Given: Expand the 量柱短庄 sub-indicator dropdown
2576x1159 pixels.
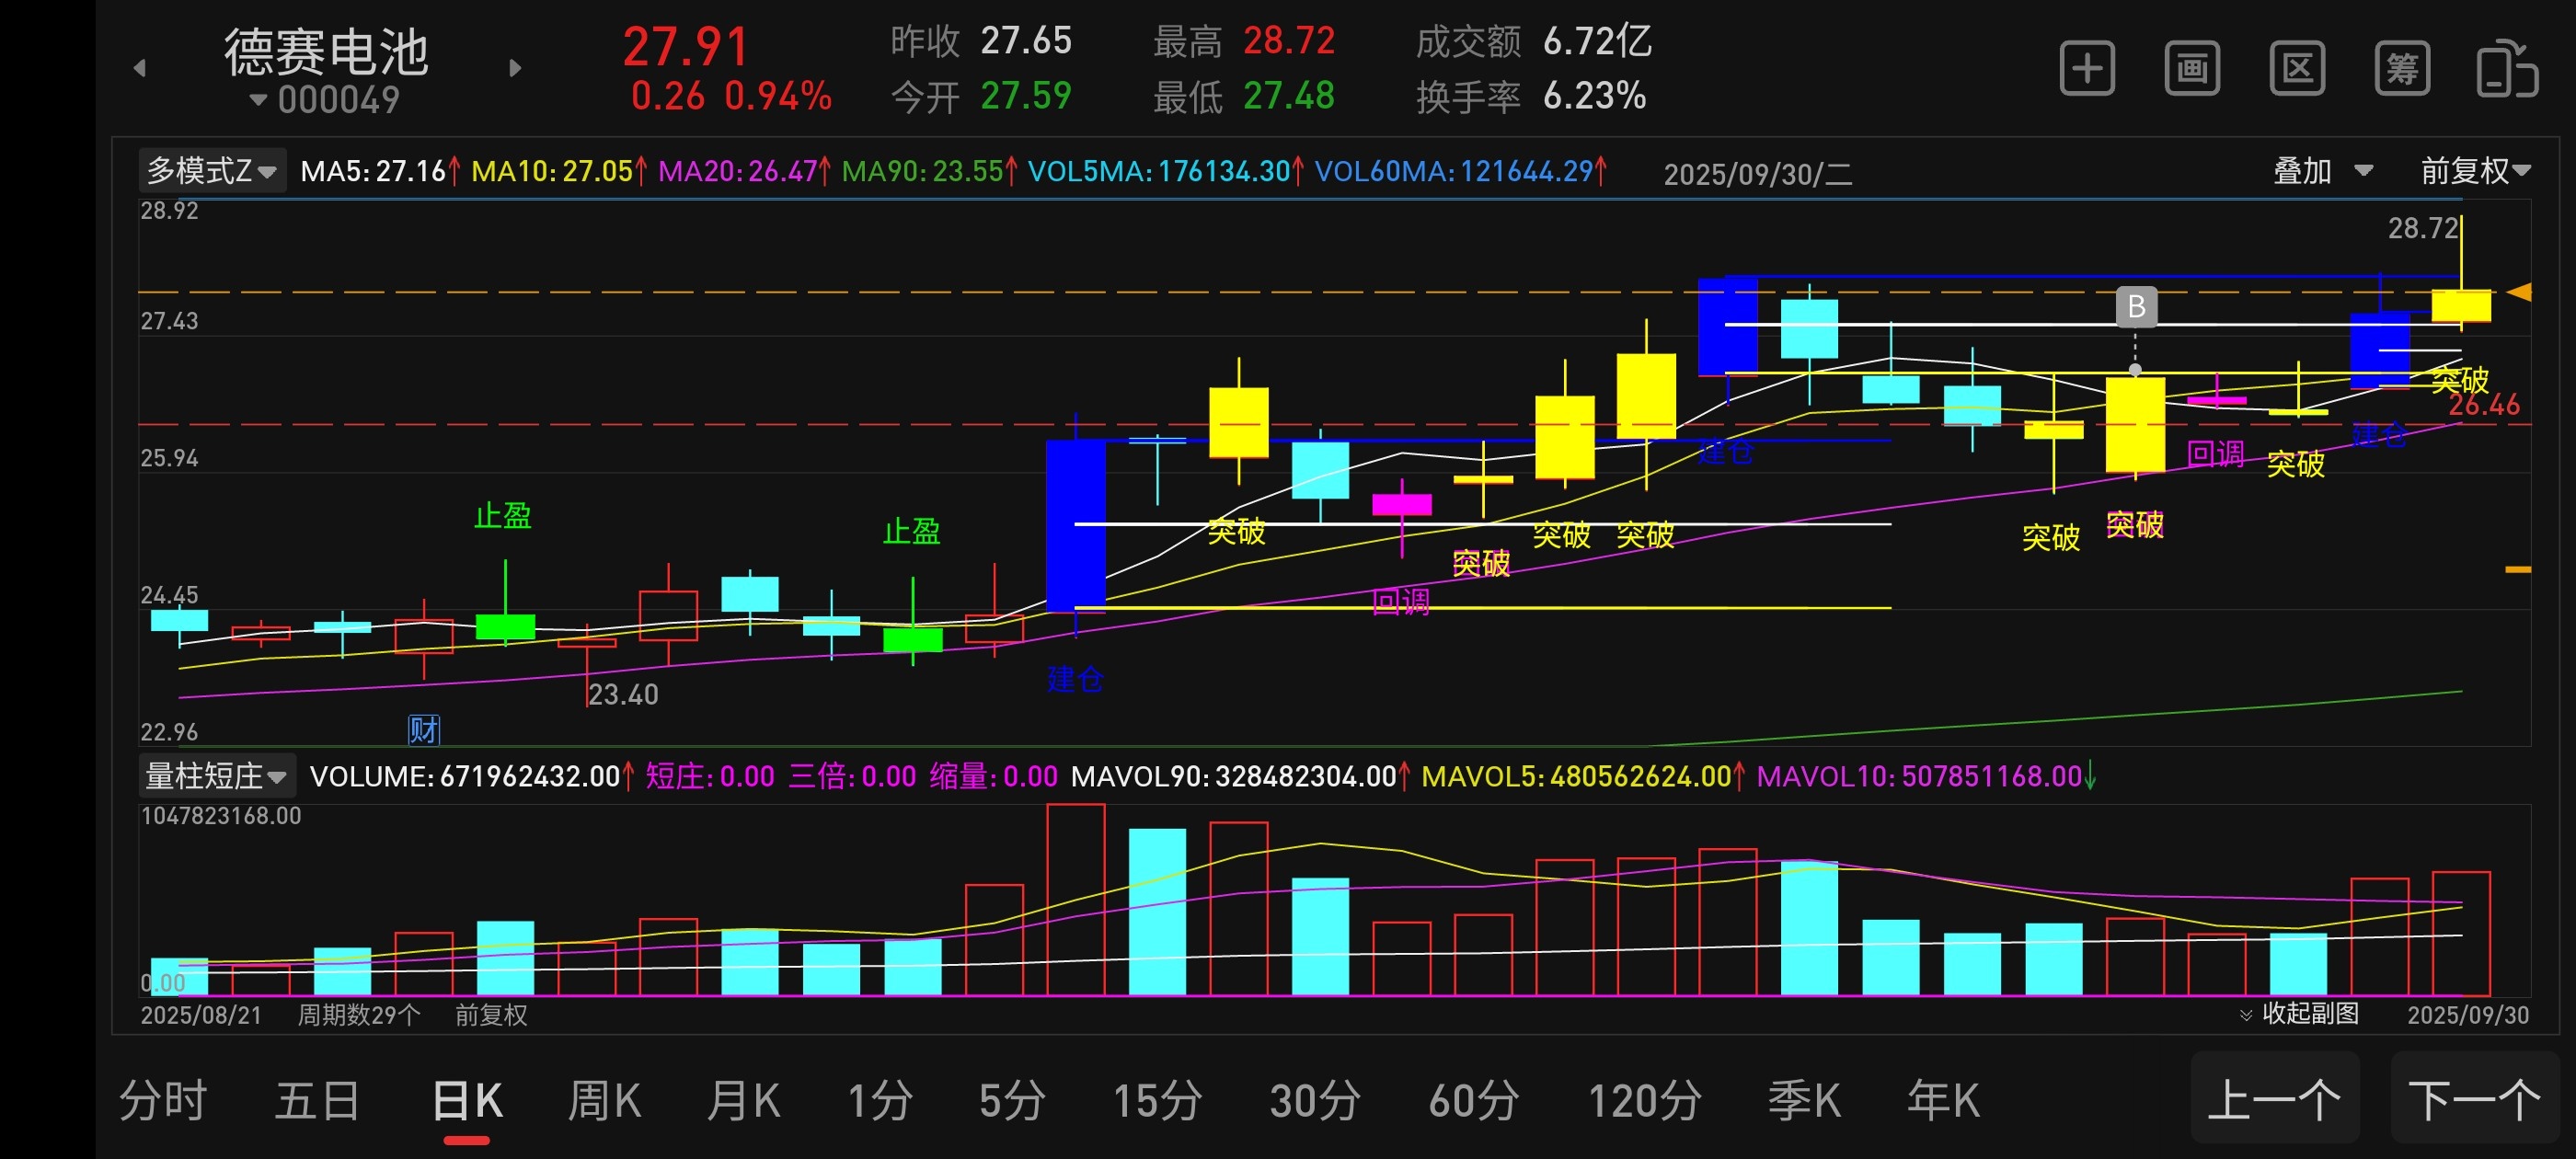Looking at the screenshot, I should click(x=216, y=776).
